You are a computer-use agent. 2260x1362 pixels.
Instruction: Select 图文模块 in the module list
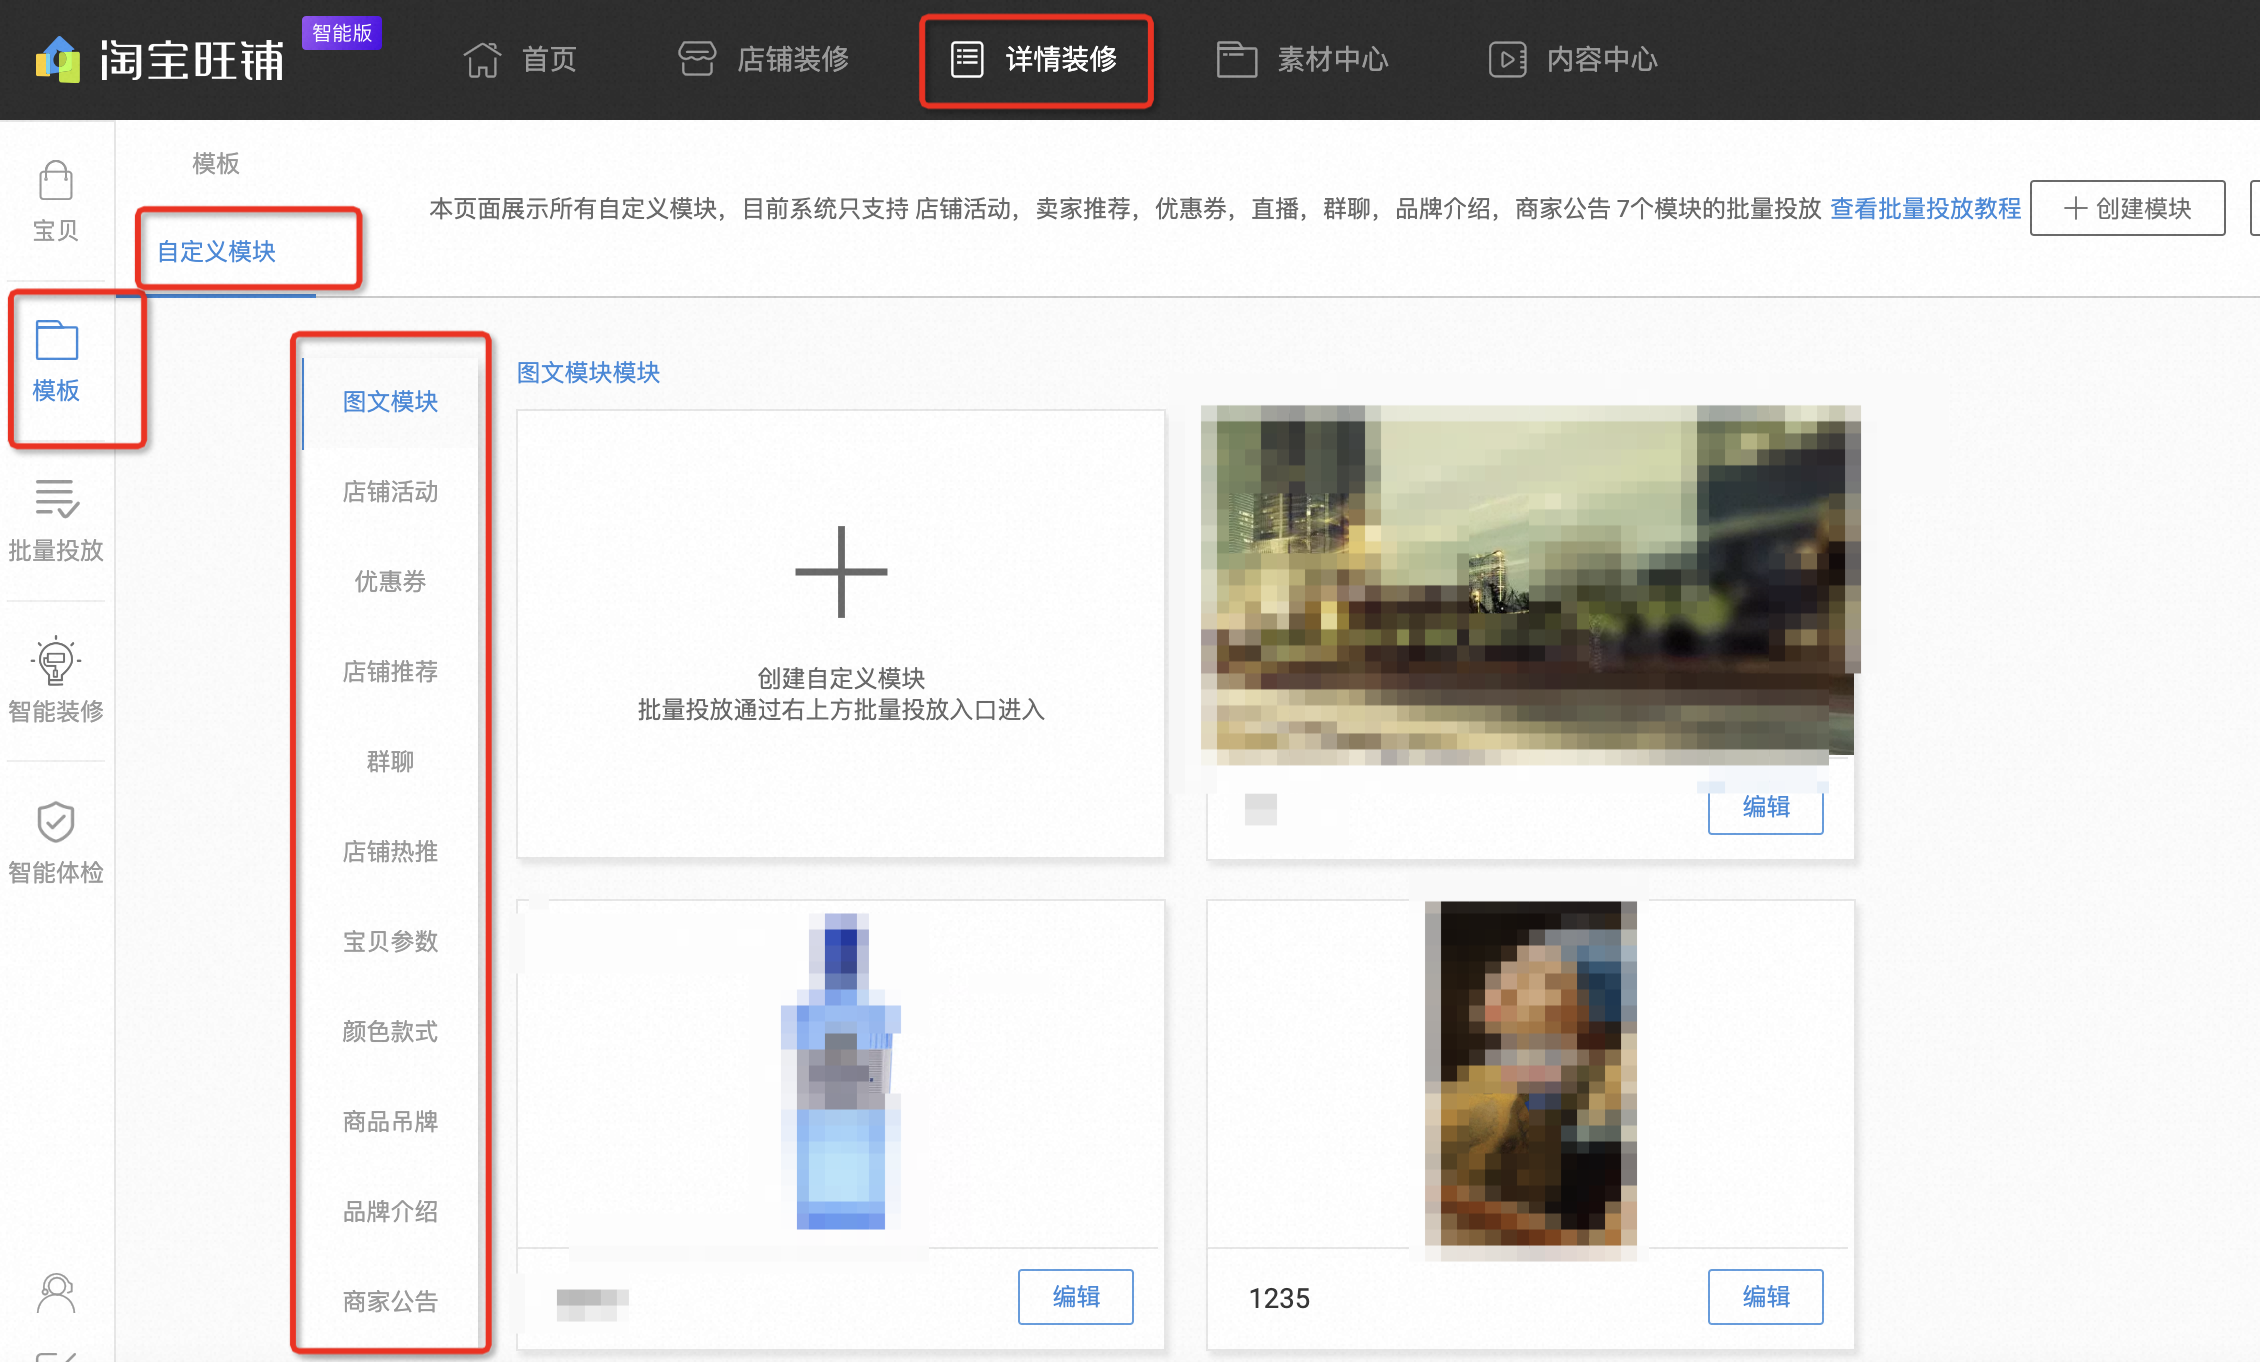[x=390, y=402]
